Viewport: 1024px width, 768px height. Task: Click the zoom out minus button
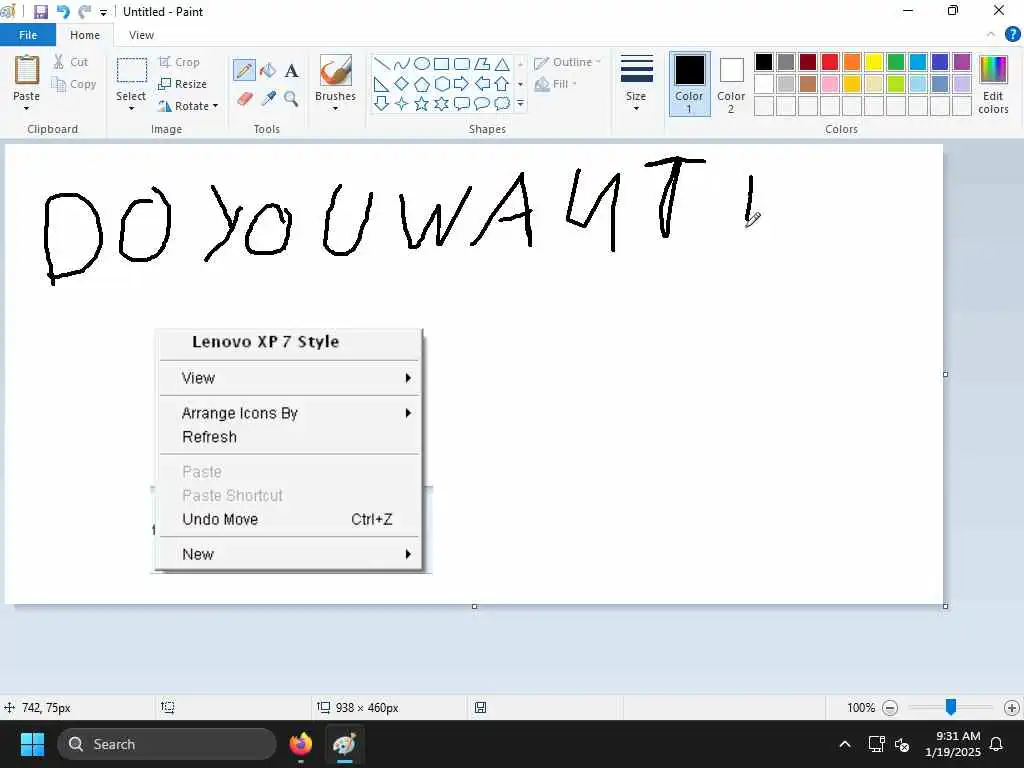tap(890, 708)
